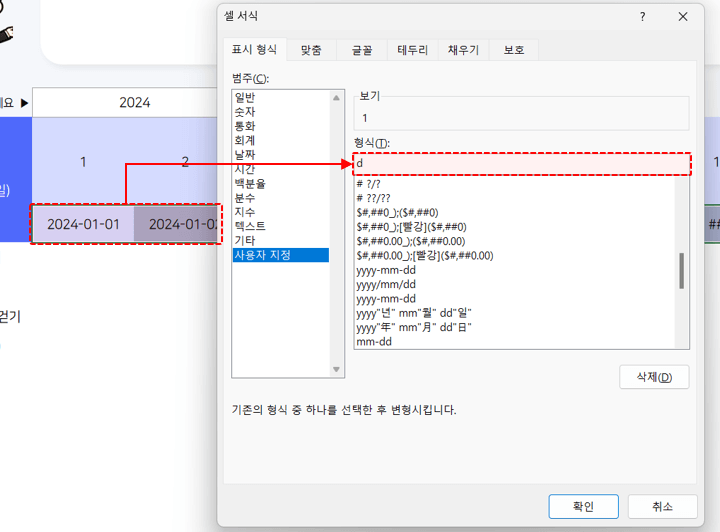Choose format yyyy/mm/dd
Viewport: 720px width, 532px height.
point(515,284)
